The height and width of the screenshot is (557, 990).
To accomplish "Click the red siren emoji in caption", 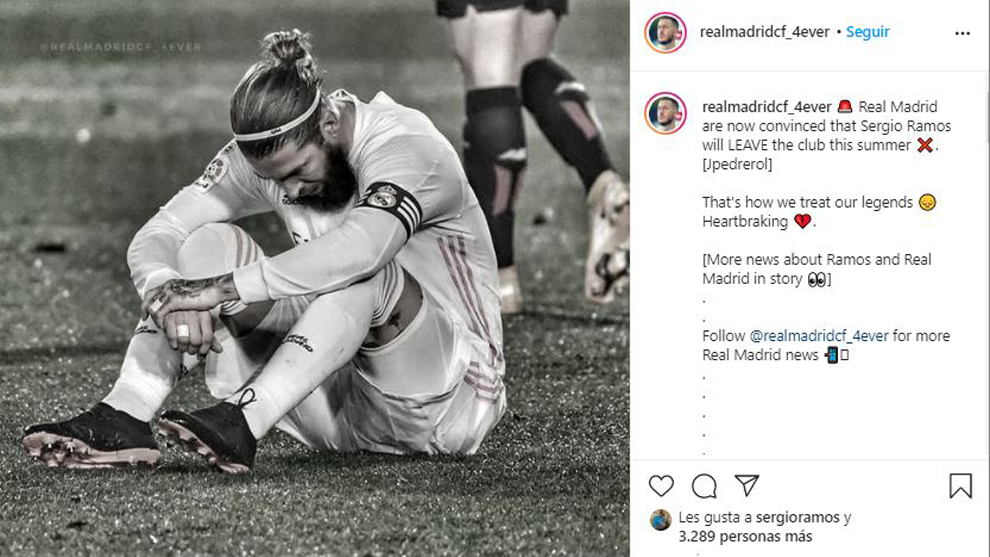I will (845, 107).
